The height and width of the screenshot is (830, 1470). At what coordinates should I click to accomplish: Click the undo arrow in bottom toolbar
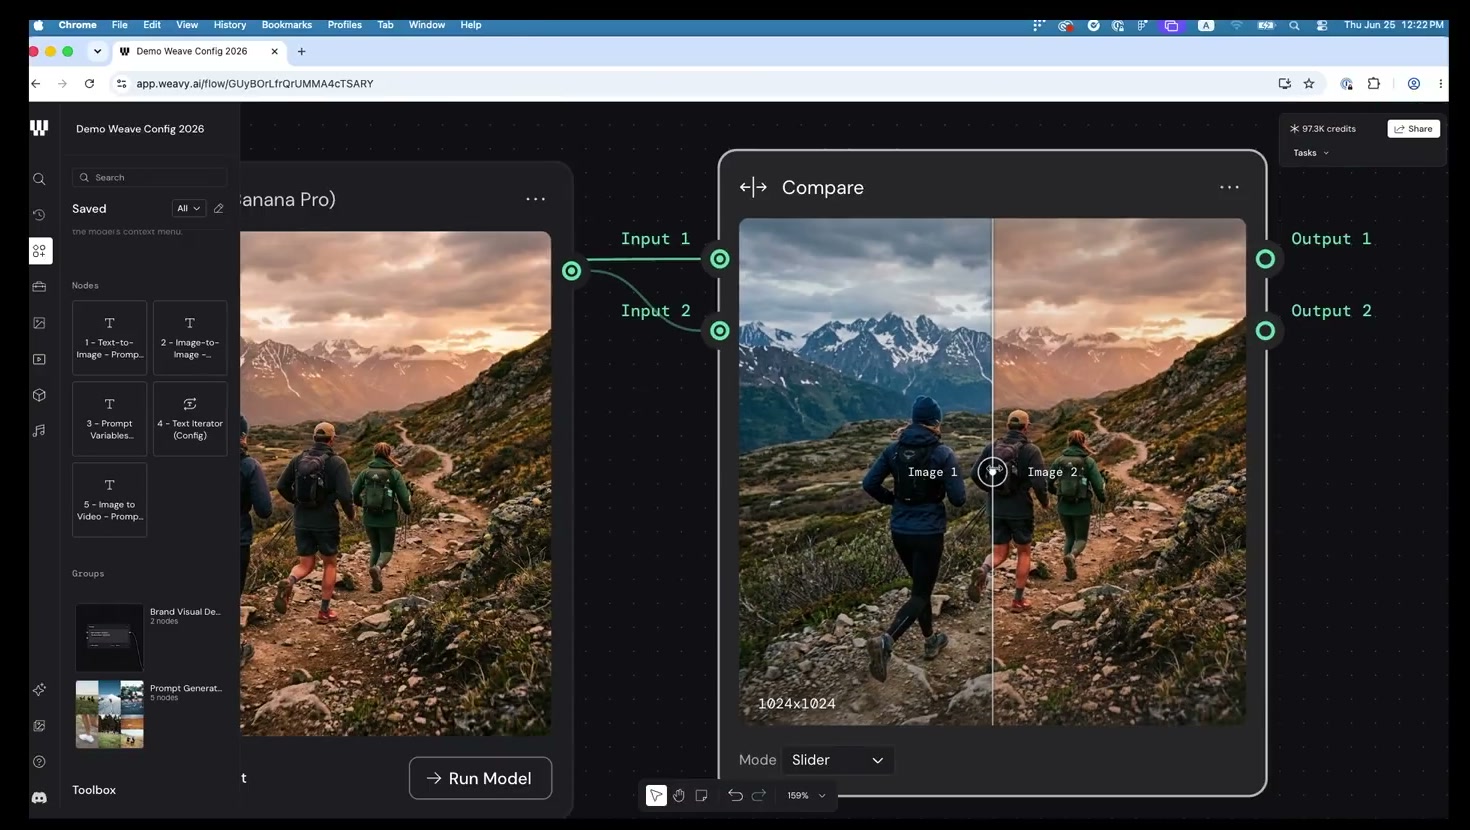point(735,796)
